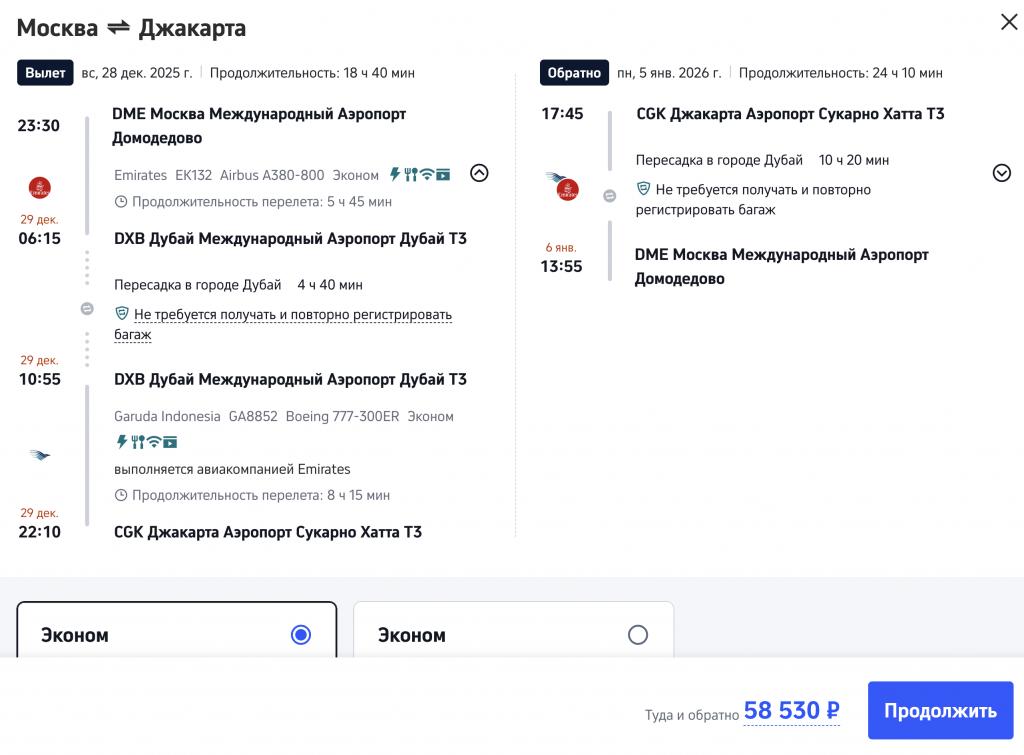Expand the return flight details chevron

[1001, 173]
